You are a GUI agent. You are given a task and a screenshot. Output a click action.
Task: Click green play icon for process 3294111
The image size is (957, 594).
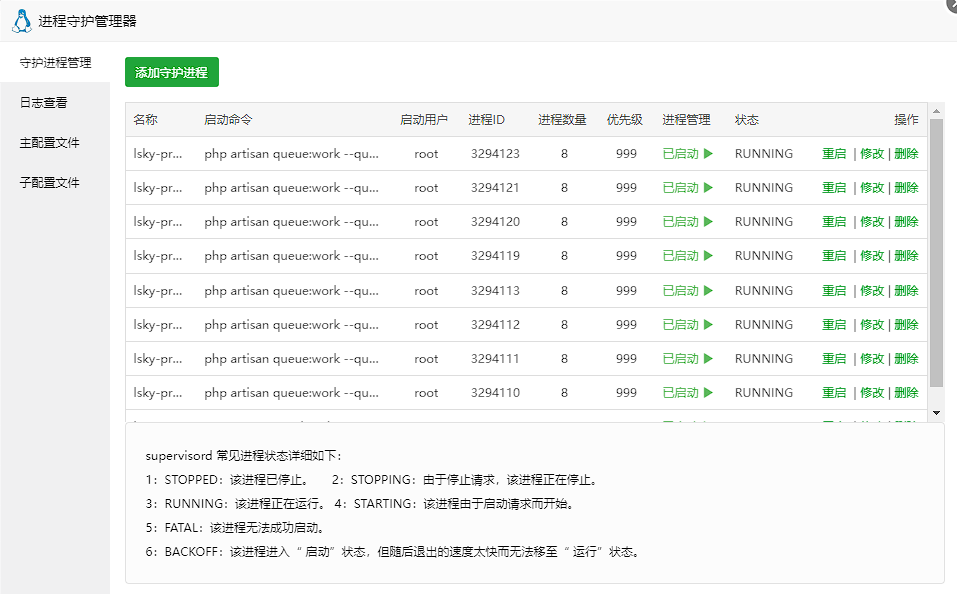[x=708, y=359]
